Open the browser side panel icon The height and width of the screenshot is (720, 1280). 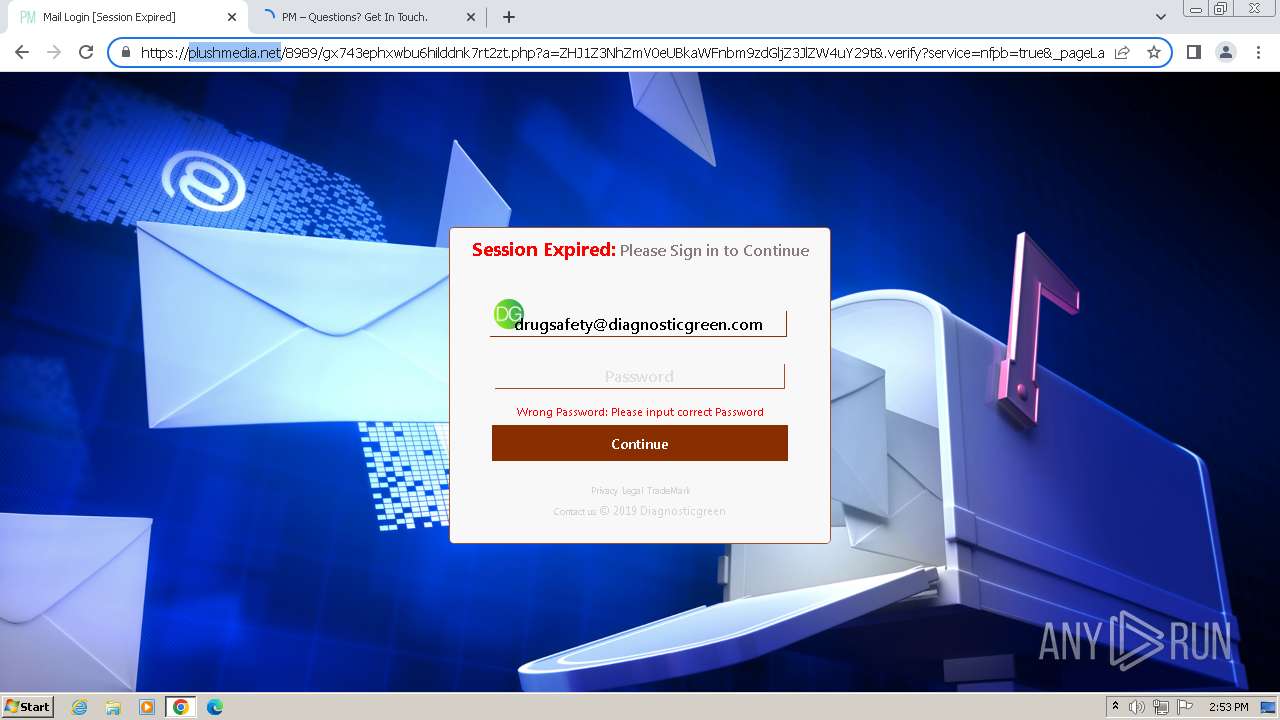[1193, 52]
